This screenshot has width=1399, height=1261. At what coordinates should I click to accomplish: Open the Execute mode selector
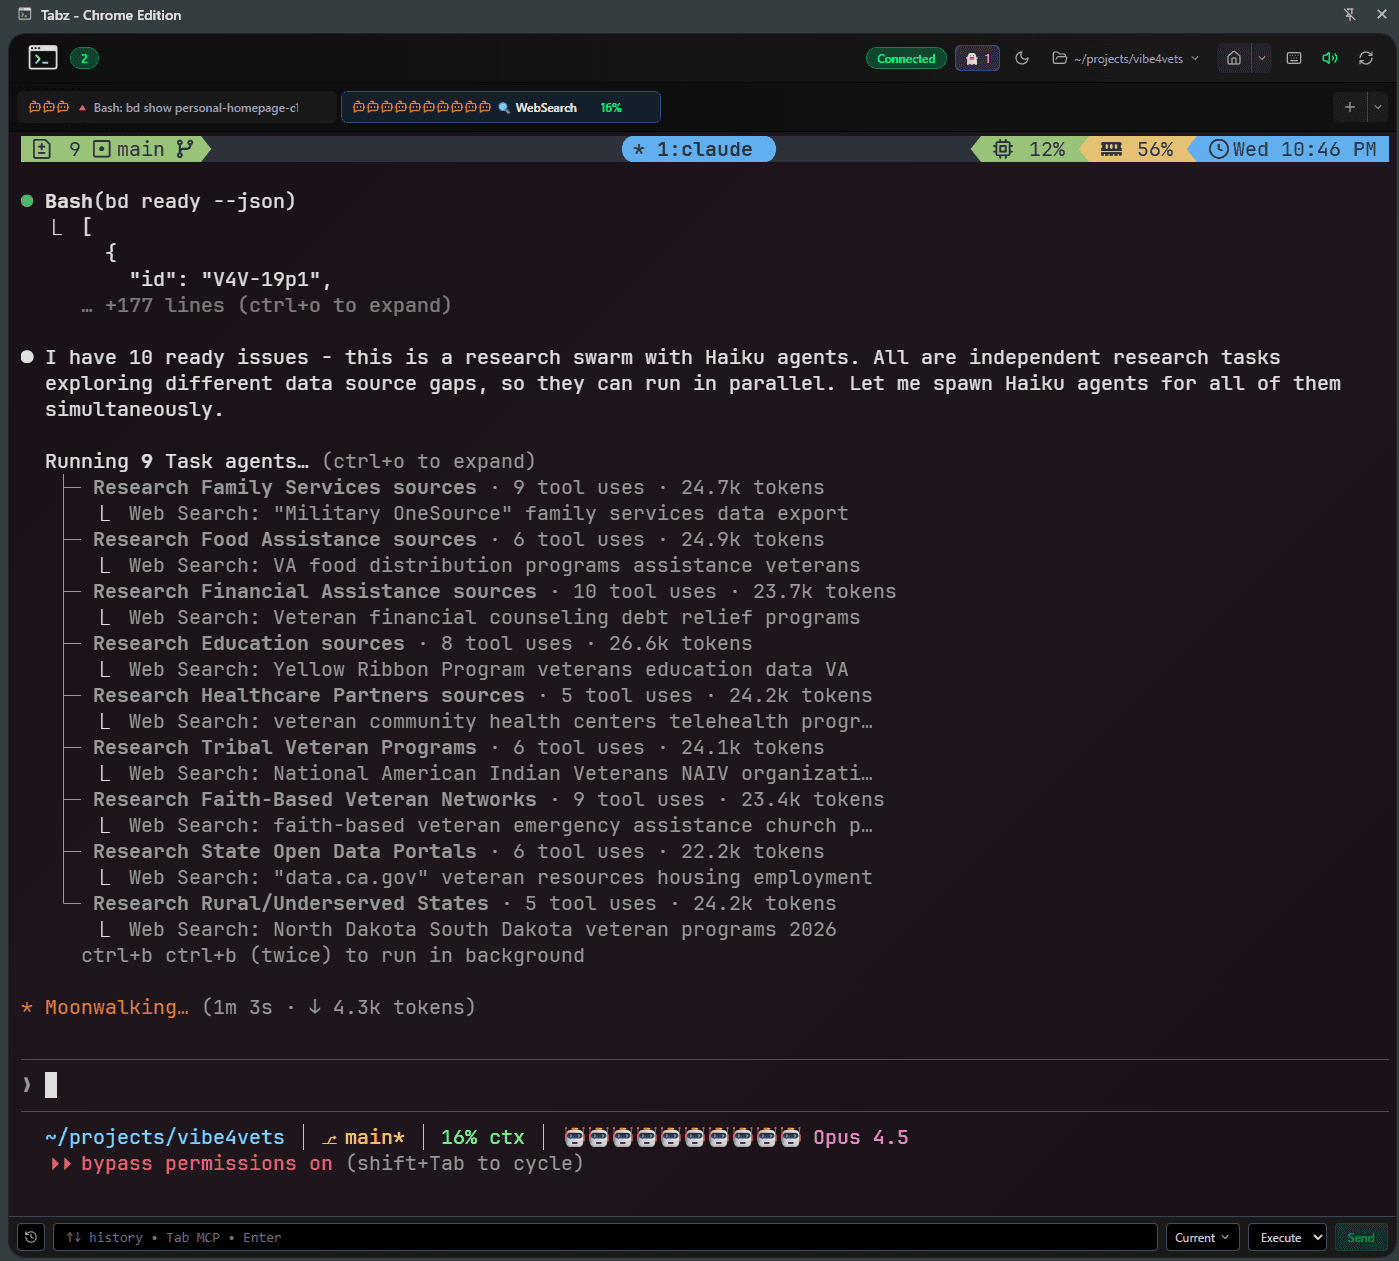point(1287,1237)
